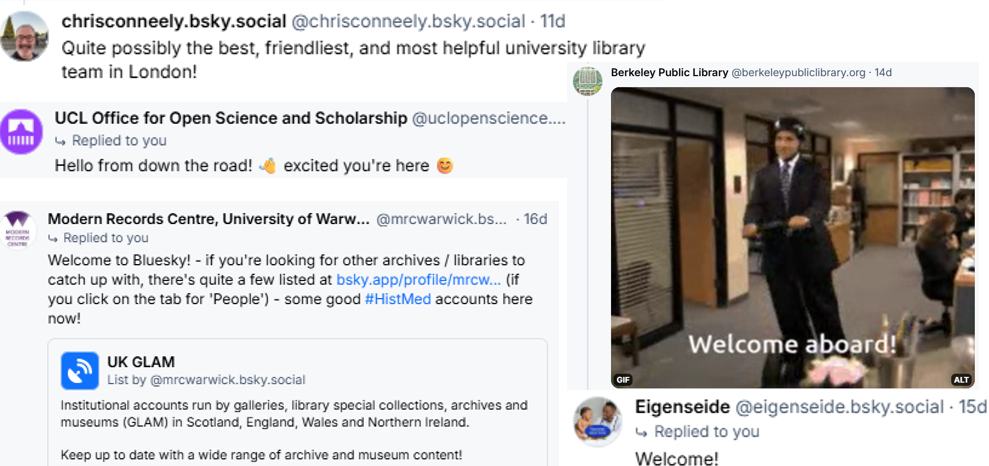989x466 pixels.
Task: Click the UK GLAM list title
Action: coord(141,361)
